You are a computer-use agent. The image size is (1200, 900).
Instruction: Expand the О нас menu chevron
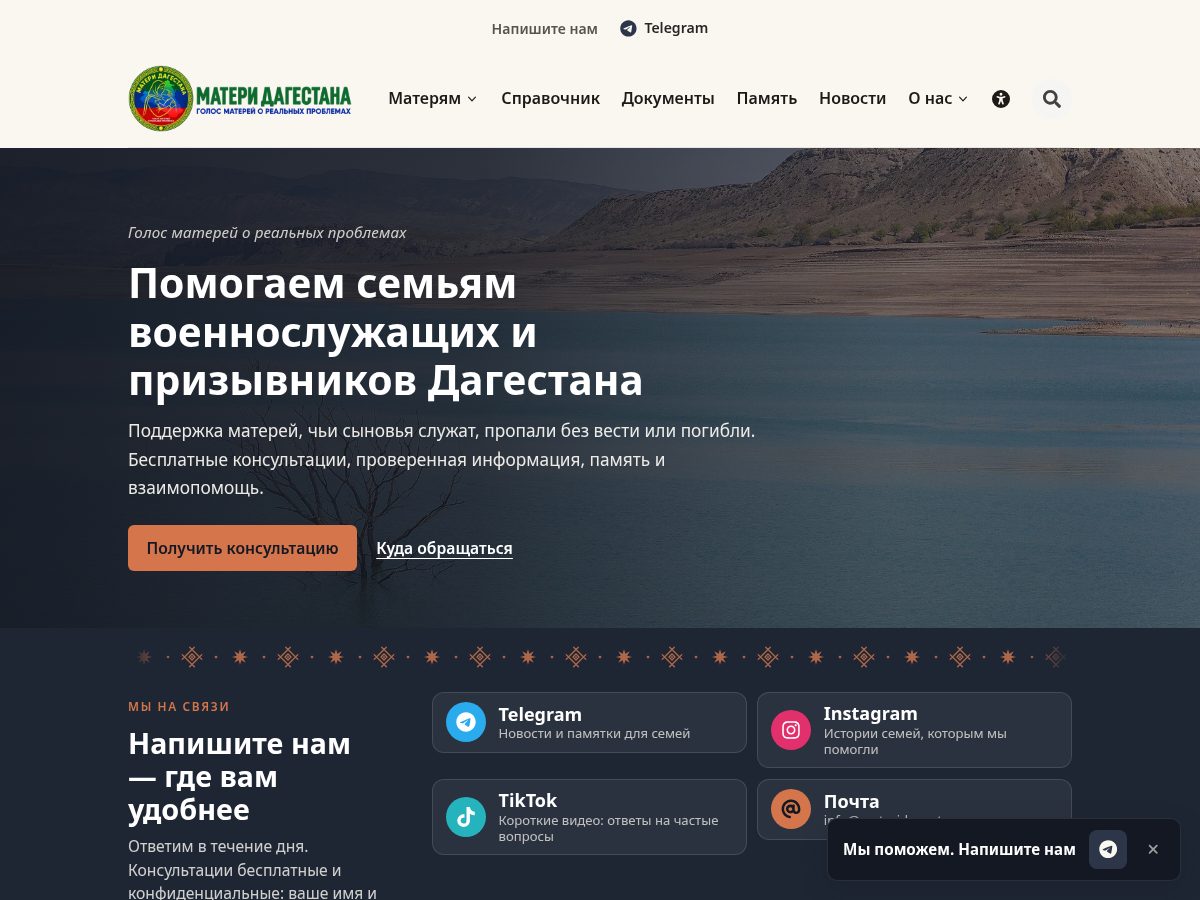[963, 99]
